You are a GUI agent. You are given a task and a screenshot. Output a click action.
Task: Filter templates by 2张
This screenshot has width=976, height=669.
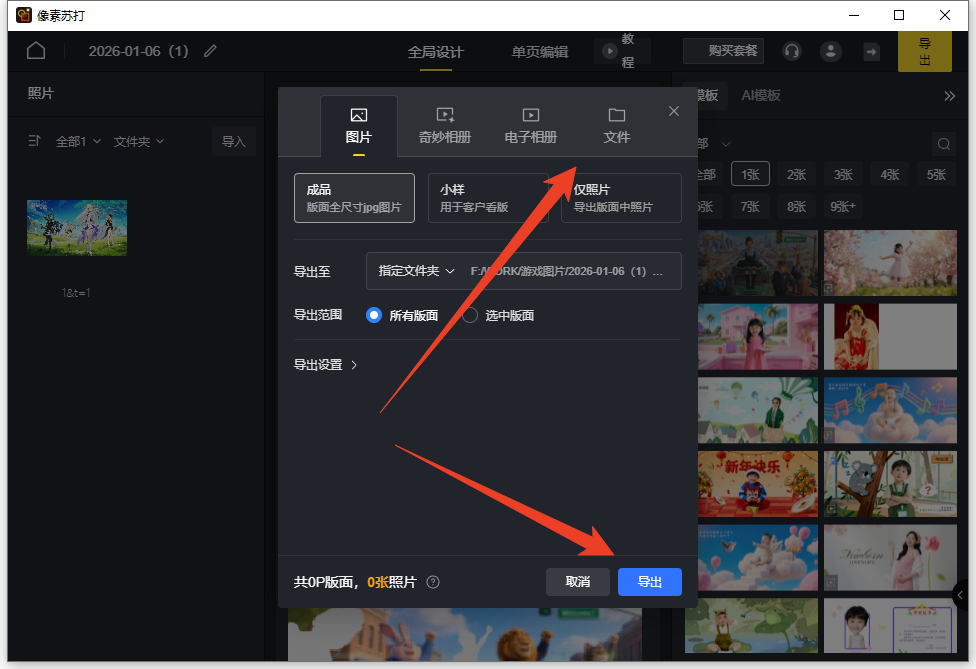click(796, 174)
